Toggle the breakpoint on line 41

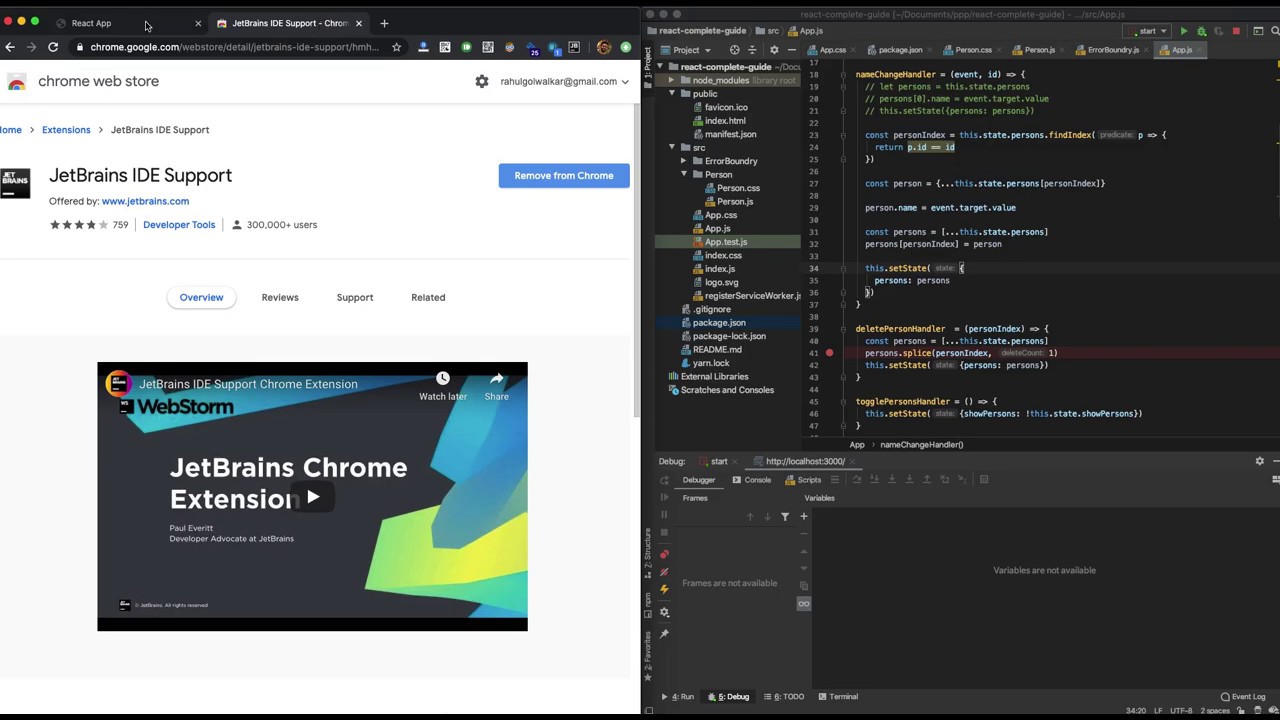[x=830, y=353]
